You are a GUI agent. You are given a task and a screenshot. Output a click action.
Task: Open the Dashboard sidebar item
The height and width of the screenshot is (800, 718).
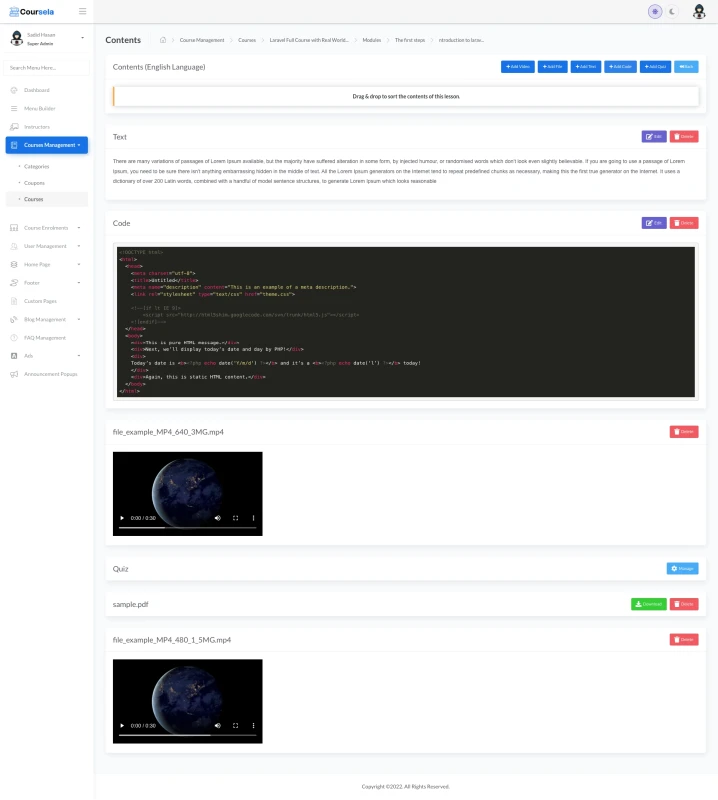tap(37, 90)
